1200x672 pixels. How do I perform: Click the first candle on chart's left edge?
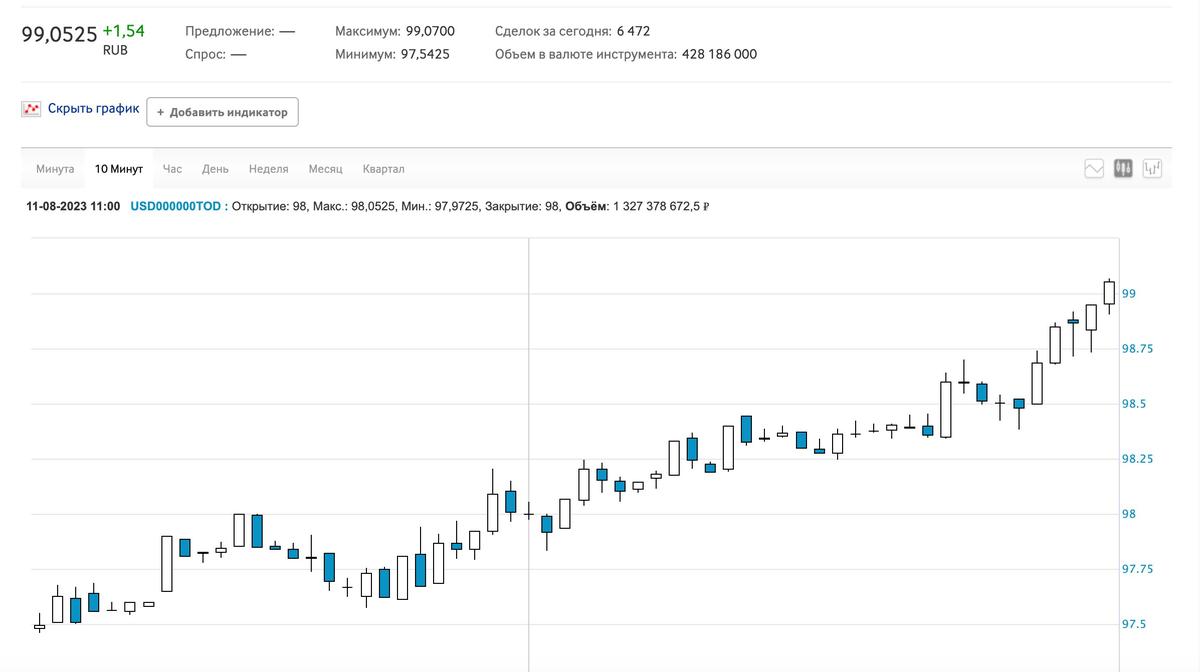[x=39, y=626]
